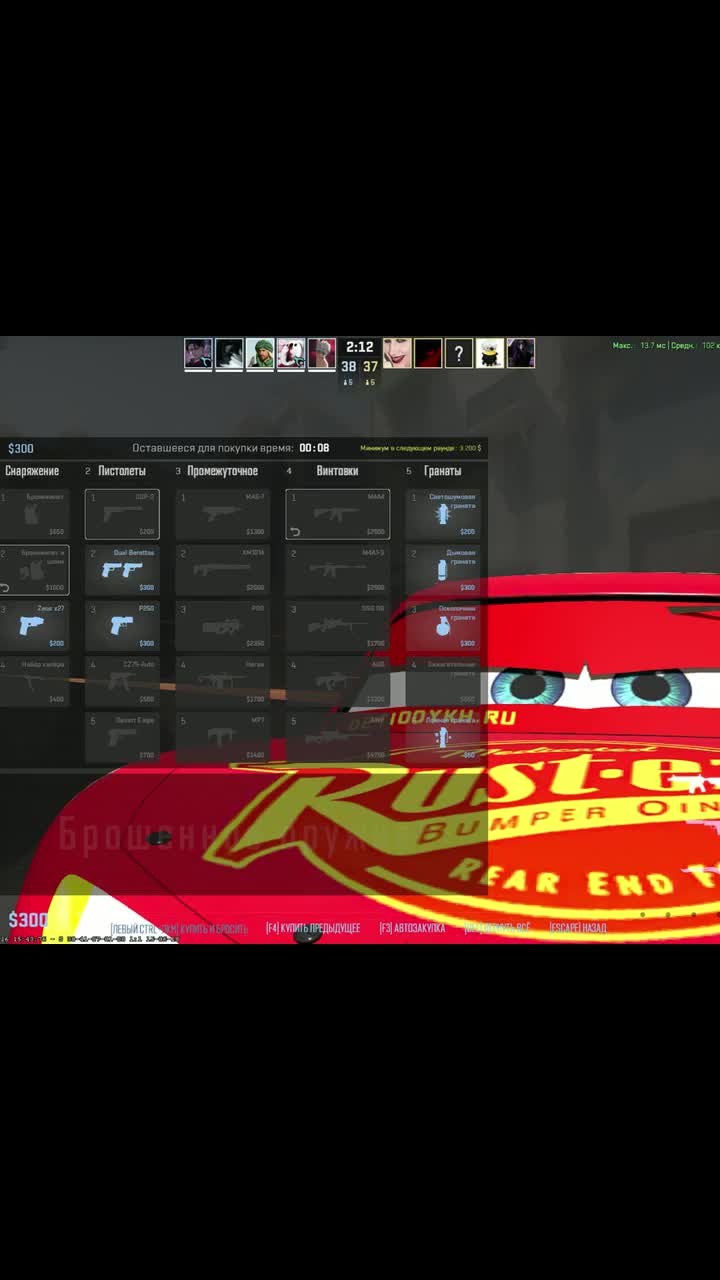Screen dimensions: 720x1280
Task: Click the score value 38
Action: tap(348, 367)
